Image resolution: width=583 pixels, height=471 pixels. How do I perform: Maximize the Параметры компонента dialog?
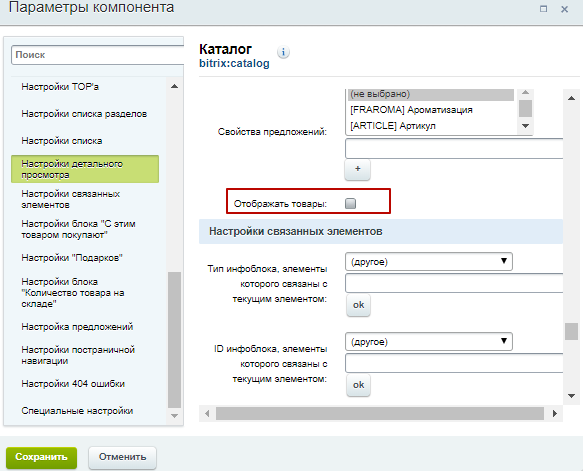coord(543,9)
